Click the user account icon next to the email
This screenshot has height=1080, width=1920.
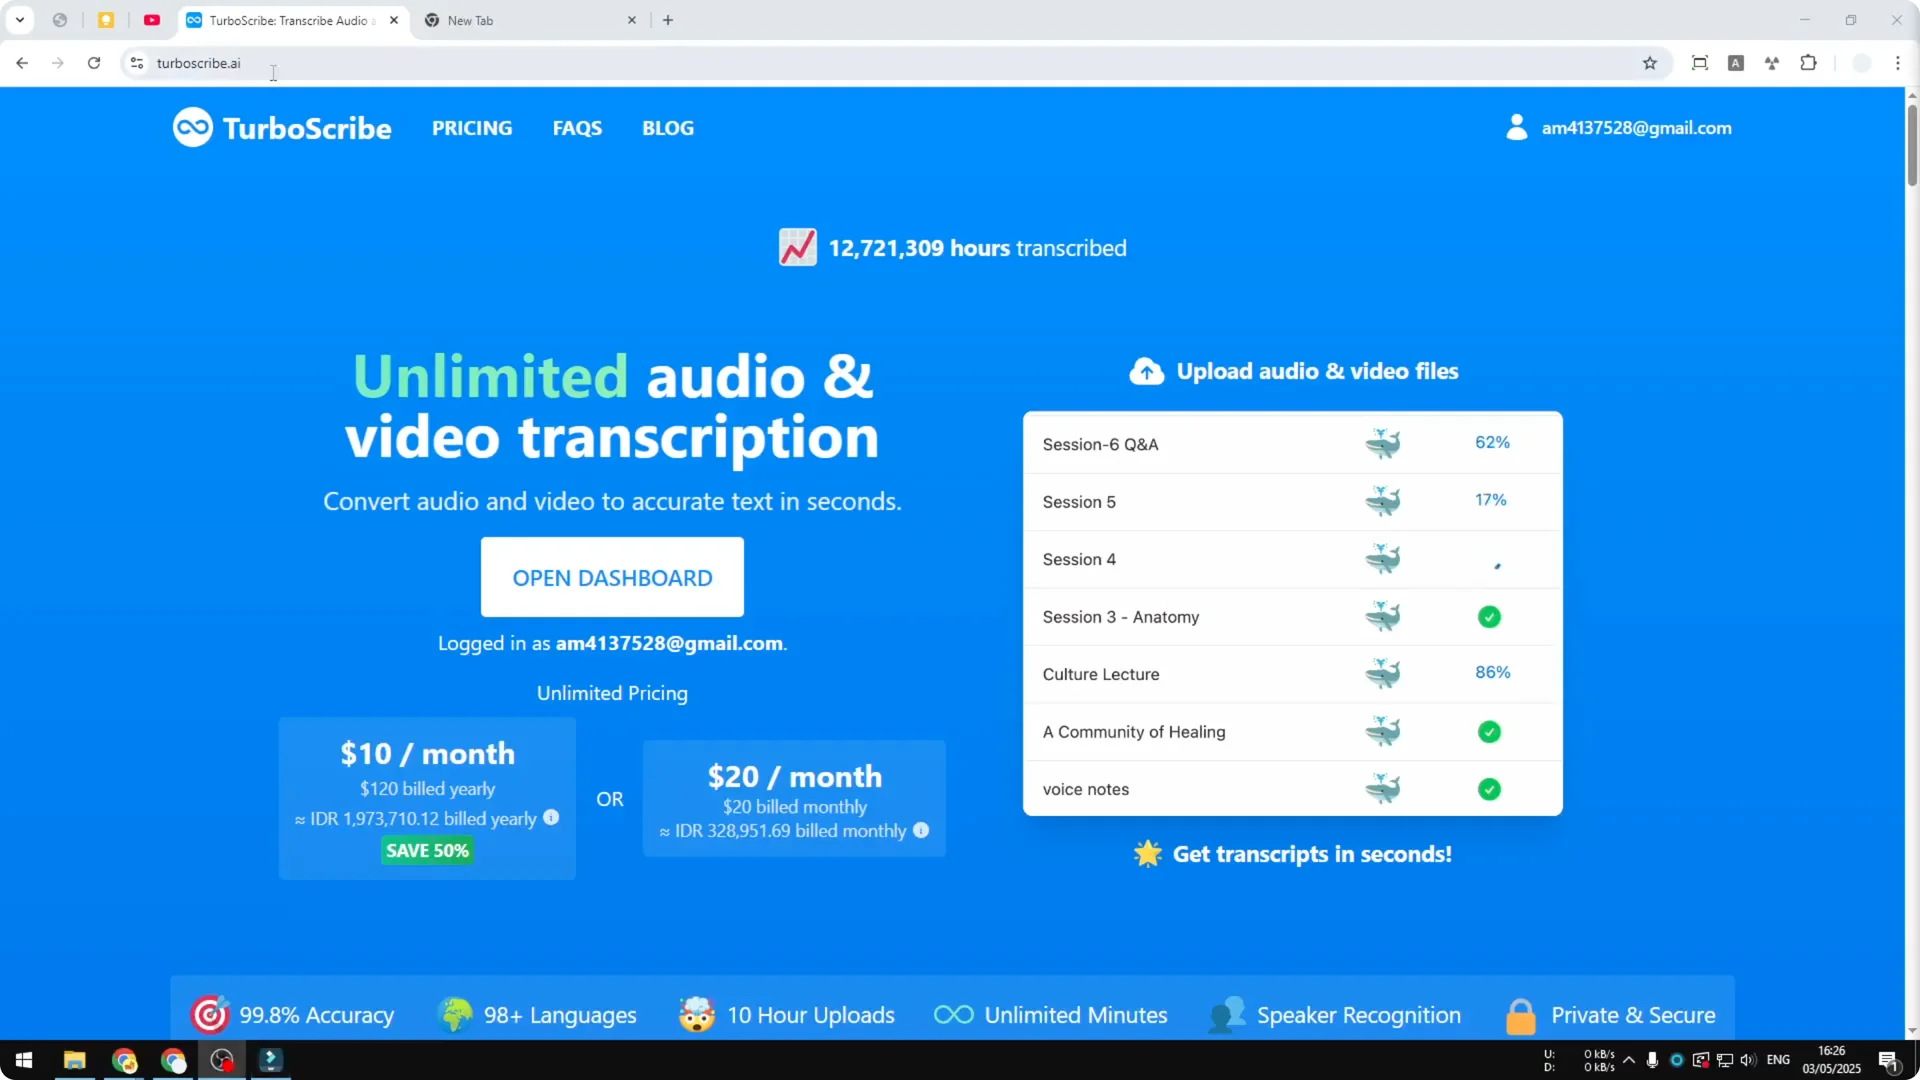pos(1516,127)
